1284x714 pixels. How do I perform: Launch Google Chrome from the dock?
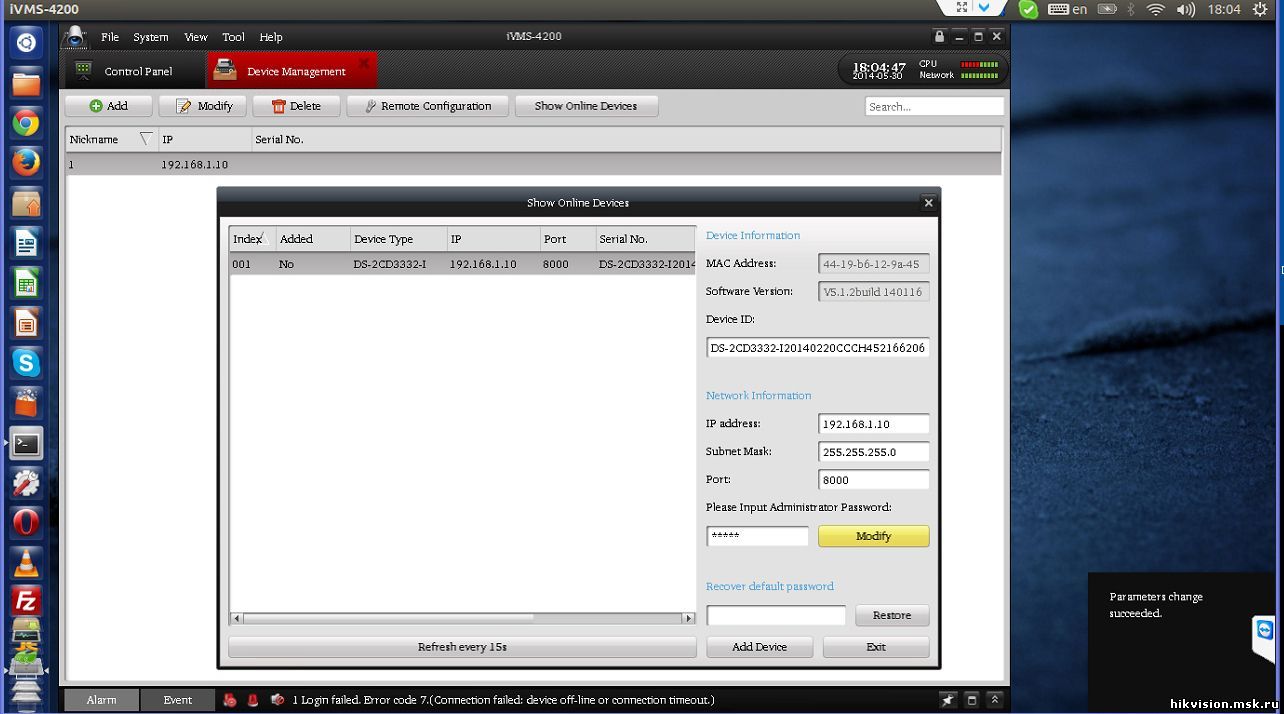point(26,123)
